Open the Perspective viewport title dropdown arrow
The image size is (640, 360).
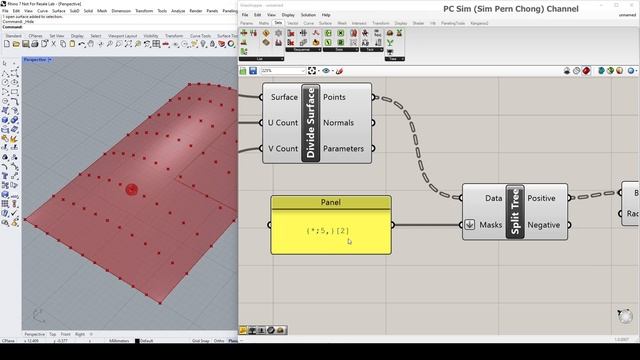pyautogui.click(x=50, y=60)
